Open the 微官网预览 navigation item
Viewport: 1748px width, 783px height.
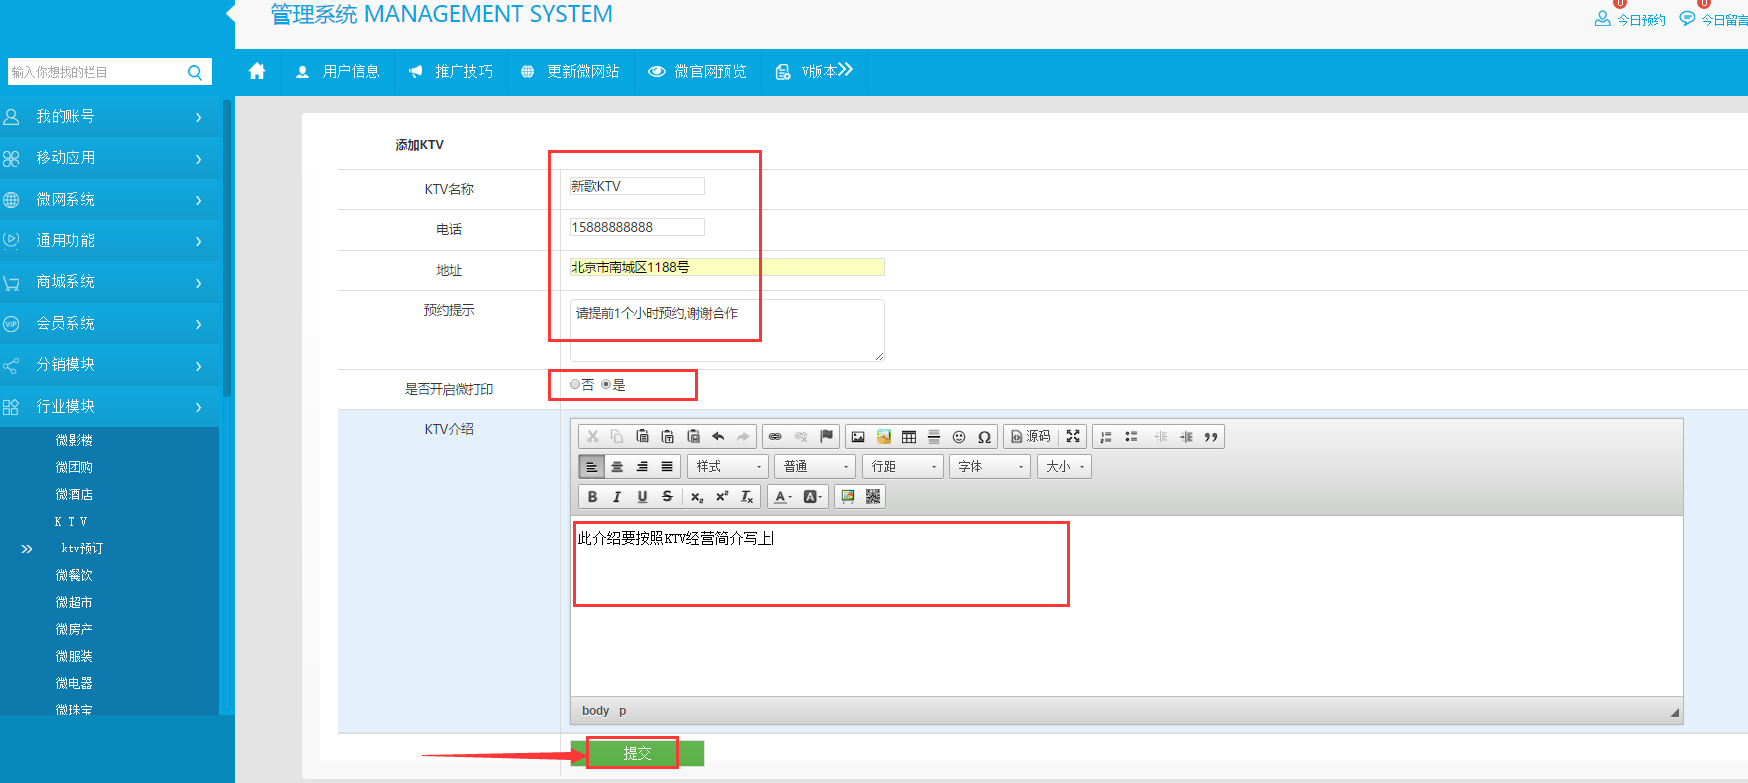click(697, 72)
